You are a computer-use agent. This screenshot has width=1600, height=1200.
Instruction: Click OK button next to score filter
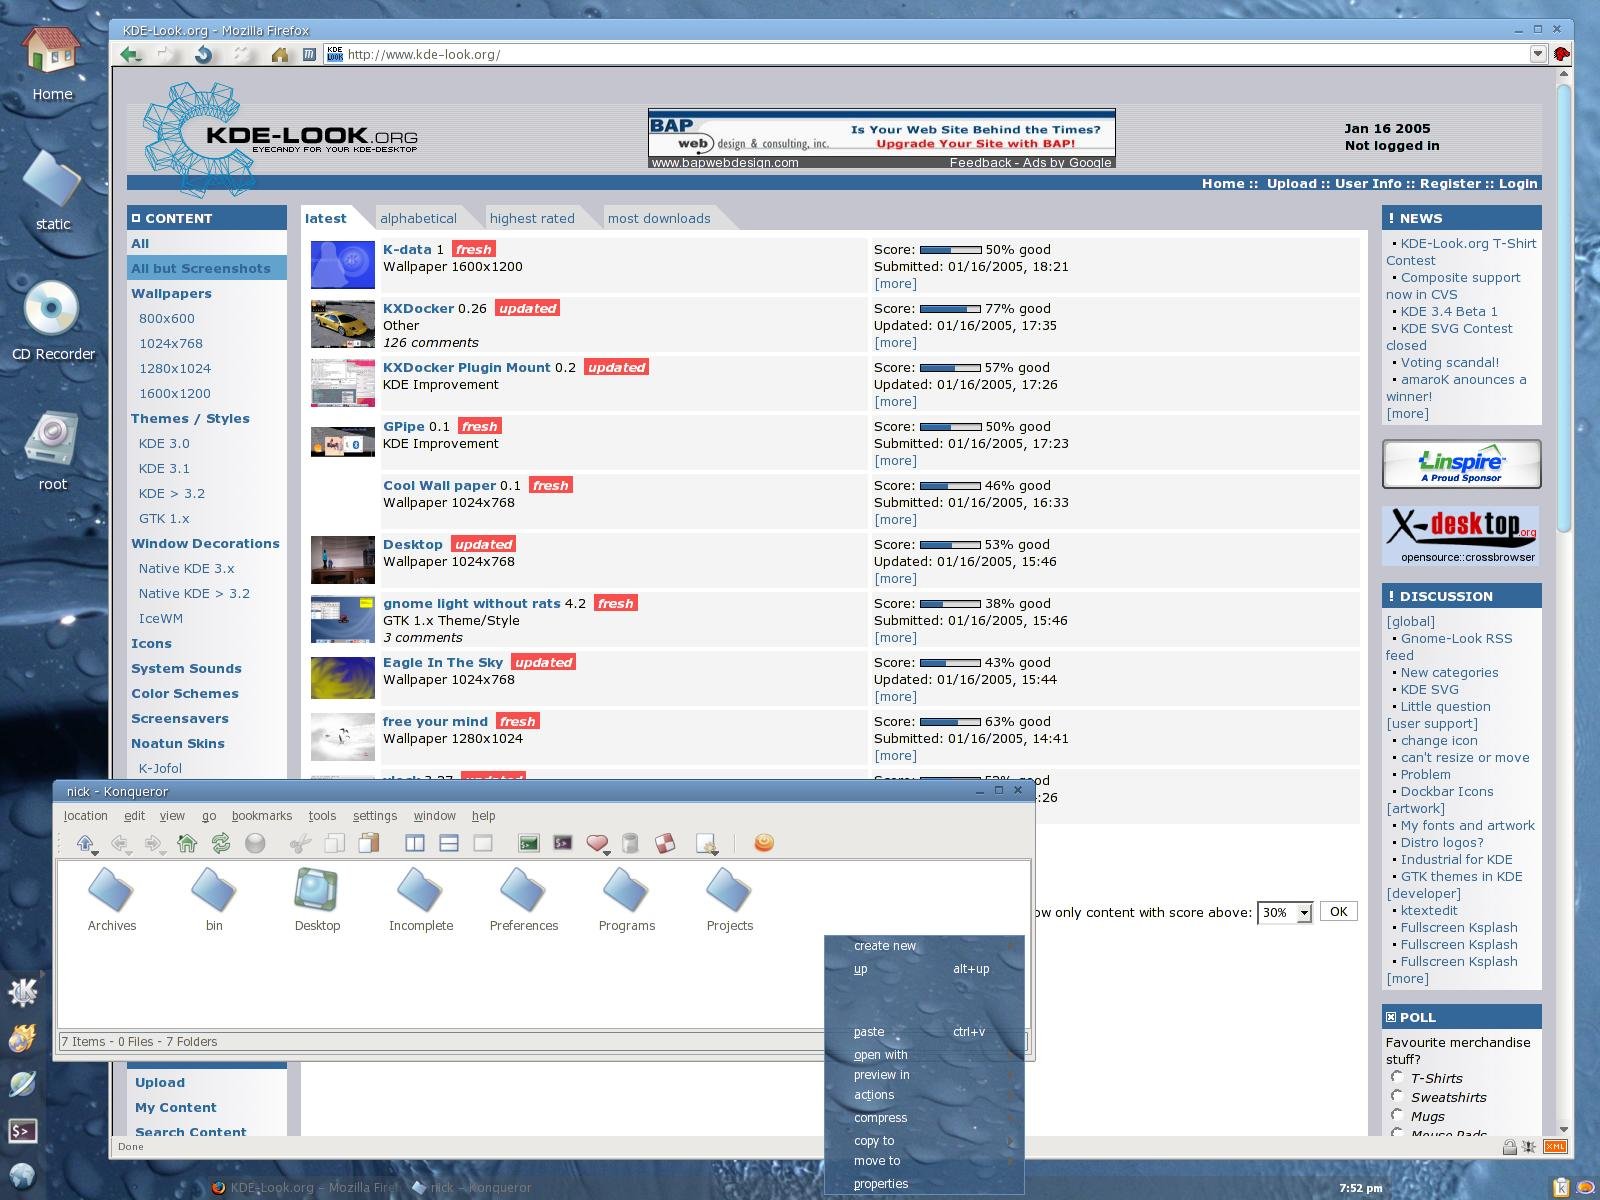(x=1338, y=911)
